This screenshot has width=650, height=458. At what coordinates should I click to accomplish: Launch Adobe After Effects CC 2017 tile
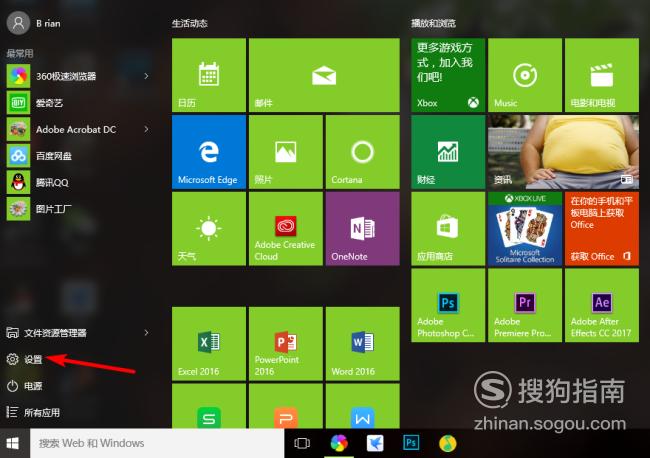click(602, 305)
